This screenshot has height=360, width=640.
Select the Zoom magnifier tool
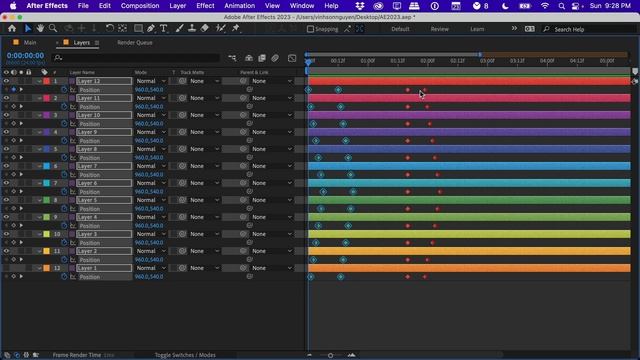point(53,29)
